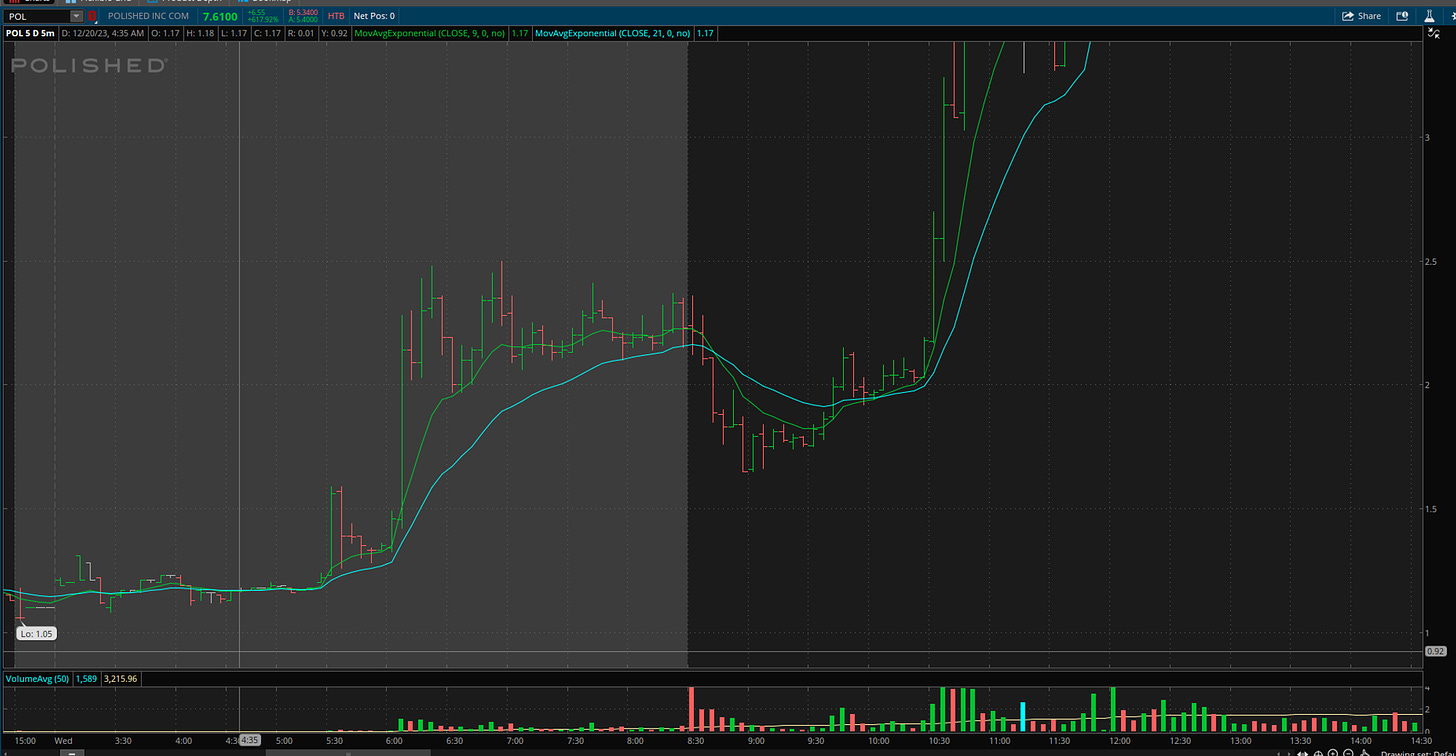Screen dimensions: 1456x756
Task: Click the L: 1.17 low value
Action: click(235, 33)
